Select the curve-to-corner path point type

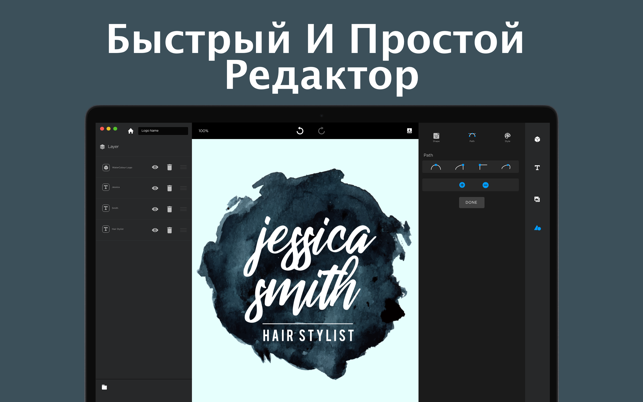(x=459, y=167)
